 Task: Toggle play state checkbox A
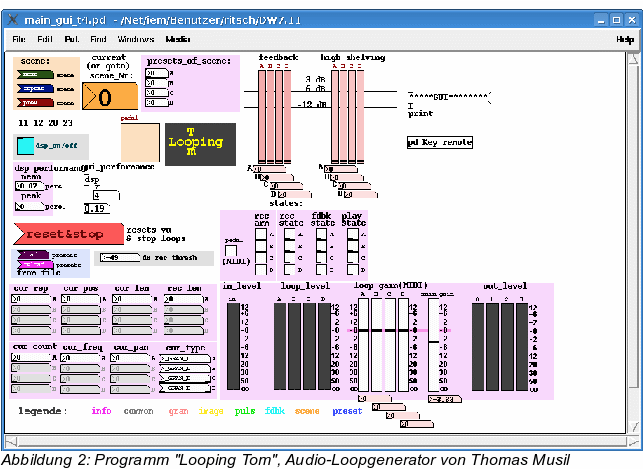click(x=351, y=233)
